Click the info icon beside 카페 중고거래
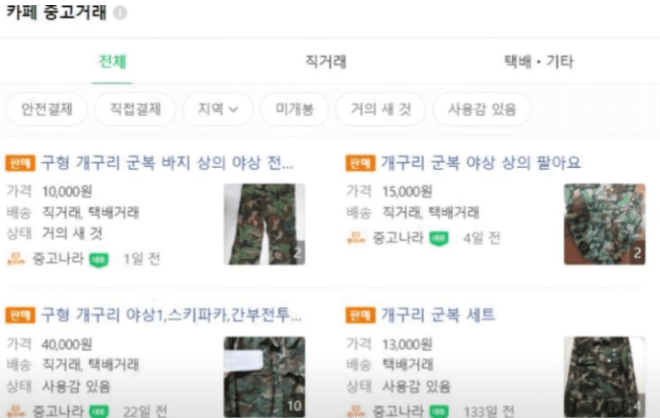The width and height of the screenshot is (660, 418). (x=120, y=13)
